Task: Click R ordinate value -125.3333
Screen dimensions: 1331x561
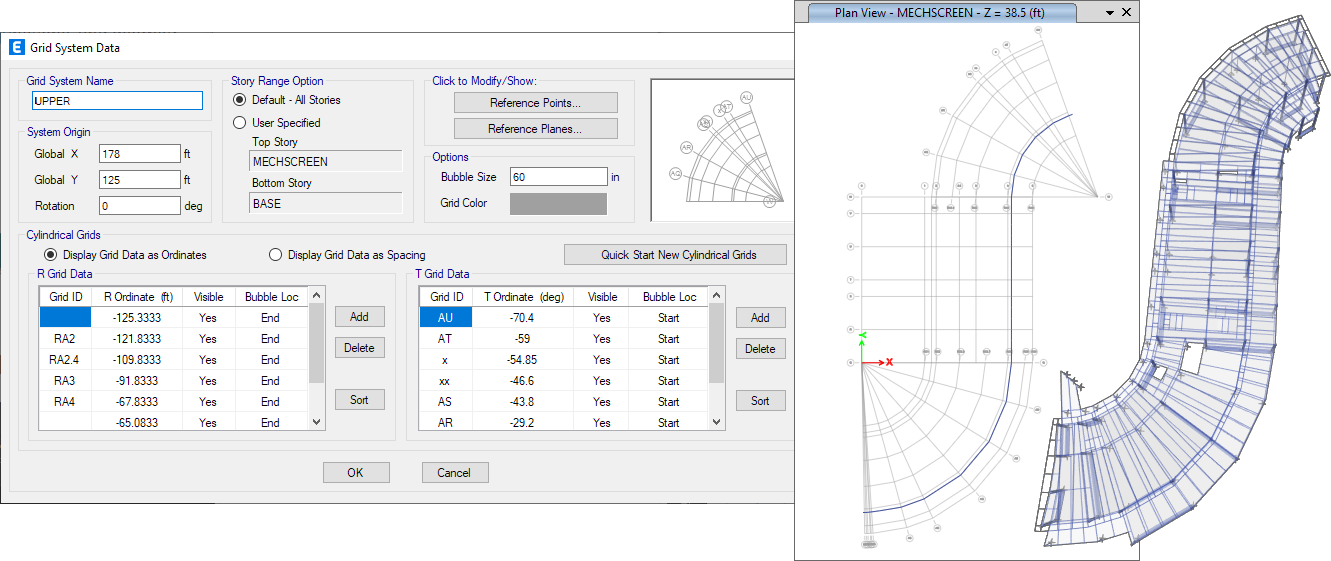Action: (x=138, y=318)
